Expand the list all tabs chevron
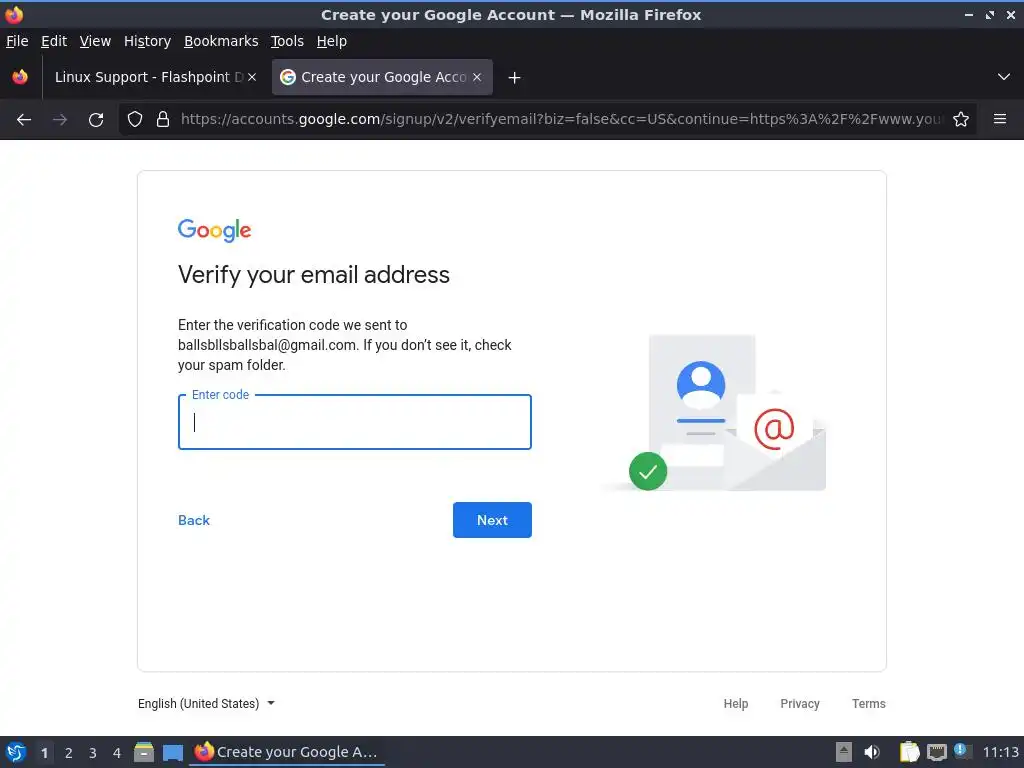The width and height of the screenshot is (1024, 768). coord(1004,77)
